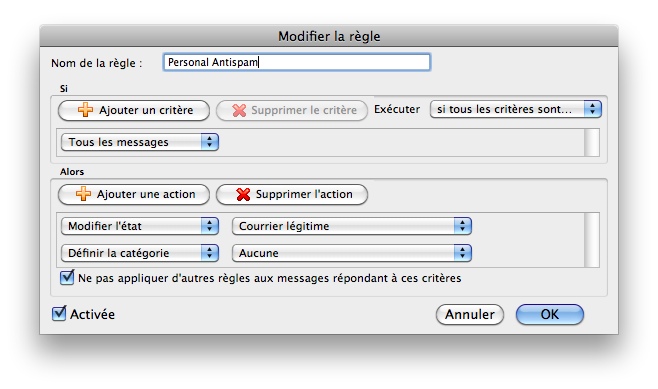
Task: Toggle Ne pas appliquer d'autres règles checkbox
Action: click(x=67, y=277)
